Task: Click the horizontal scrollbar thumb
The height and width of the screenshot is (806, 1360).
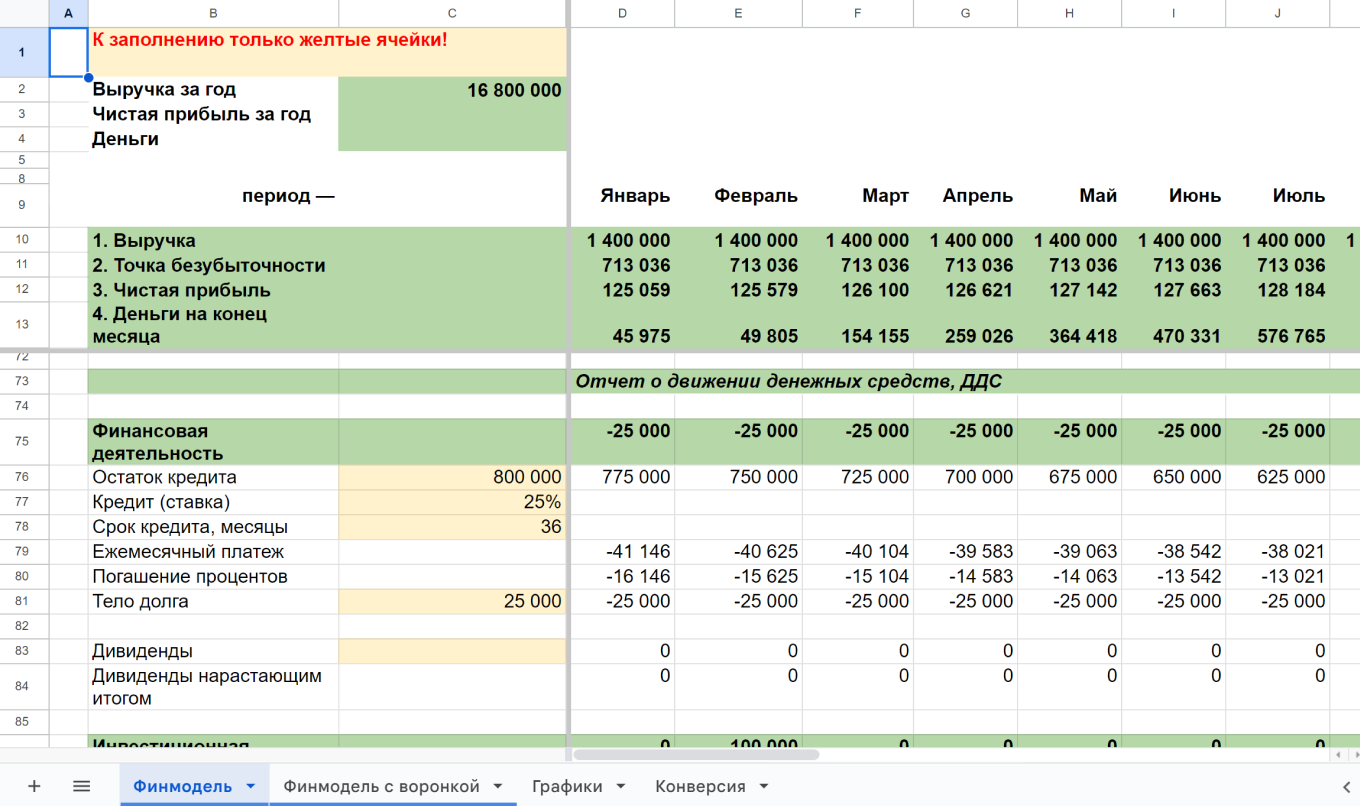Action: 696,754
